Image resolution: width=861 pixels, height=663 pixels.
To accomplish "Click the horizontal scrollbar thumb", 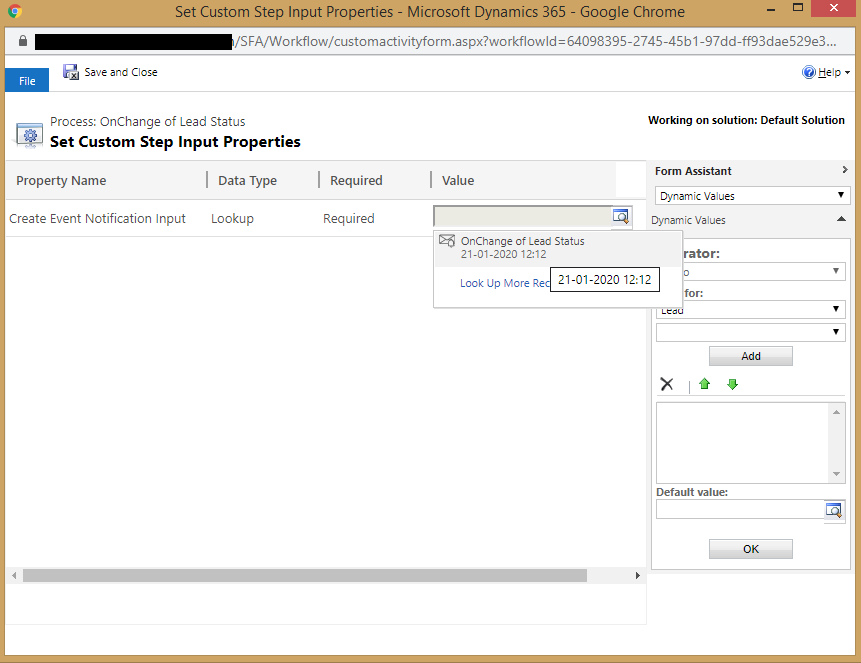I will (x=305, y=575).
